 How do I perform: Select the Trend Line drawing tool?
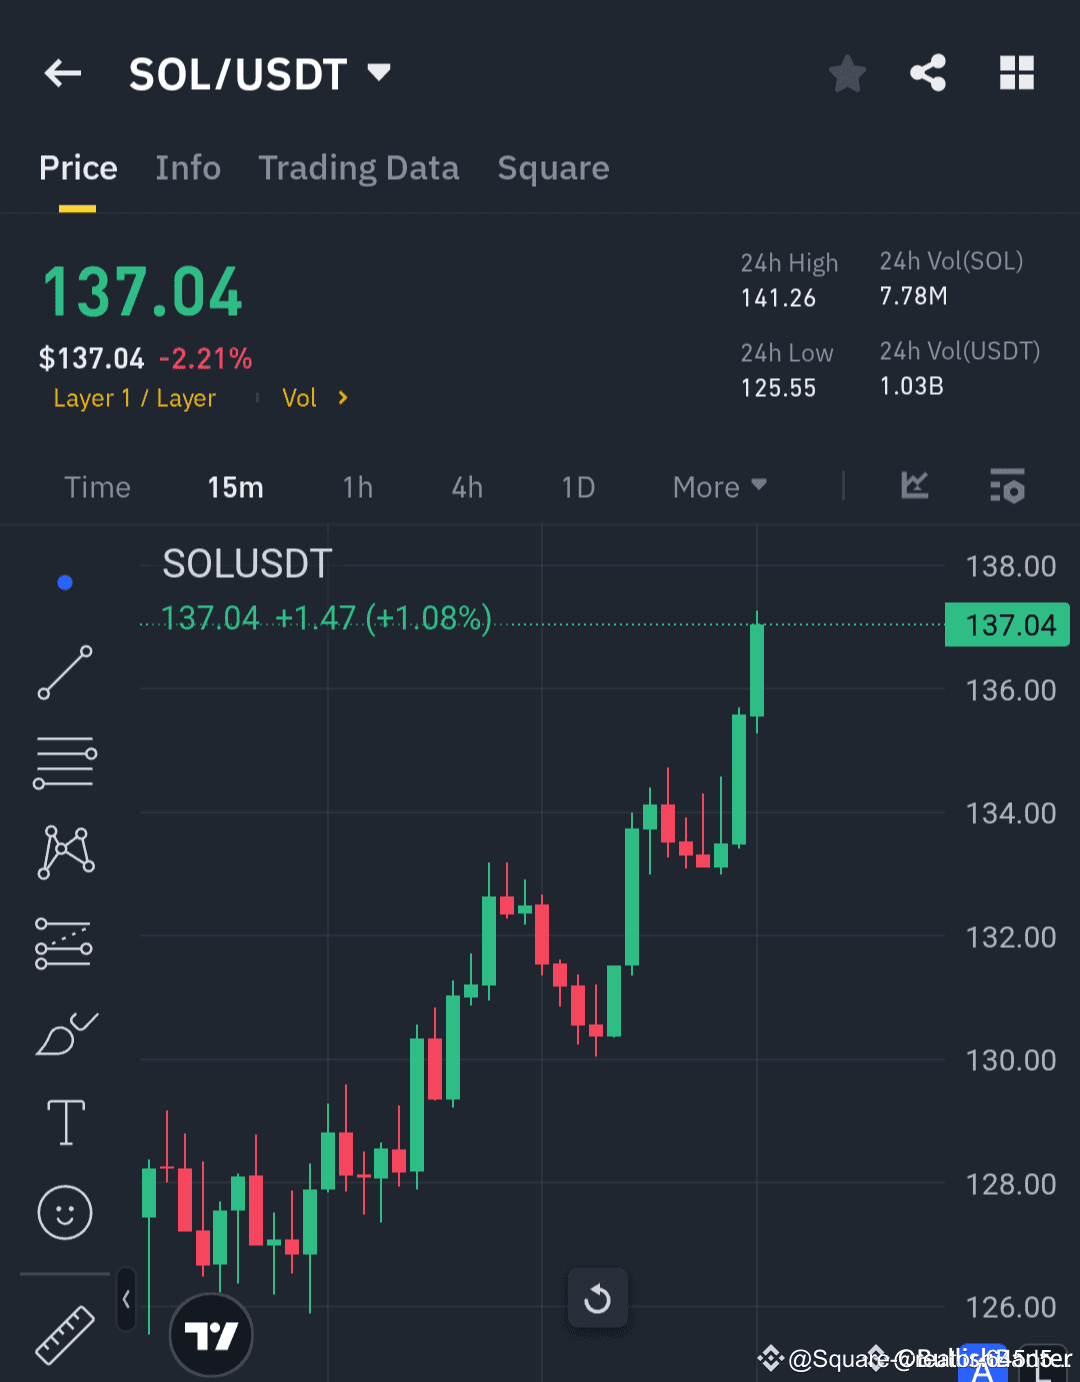tap(64, 671)
